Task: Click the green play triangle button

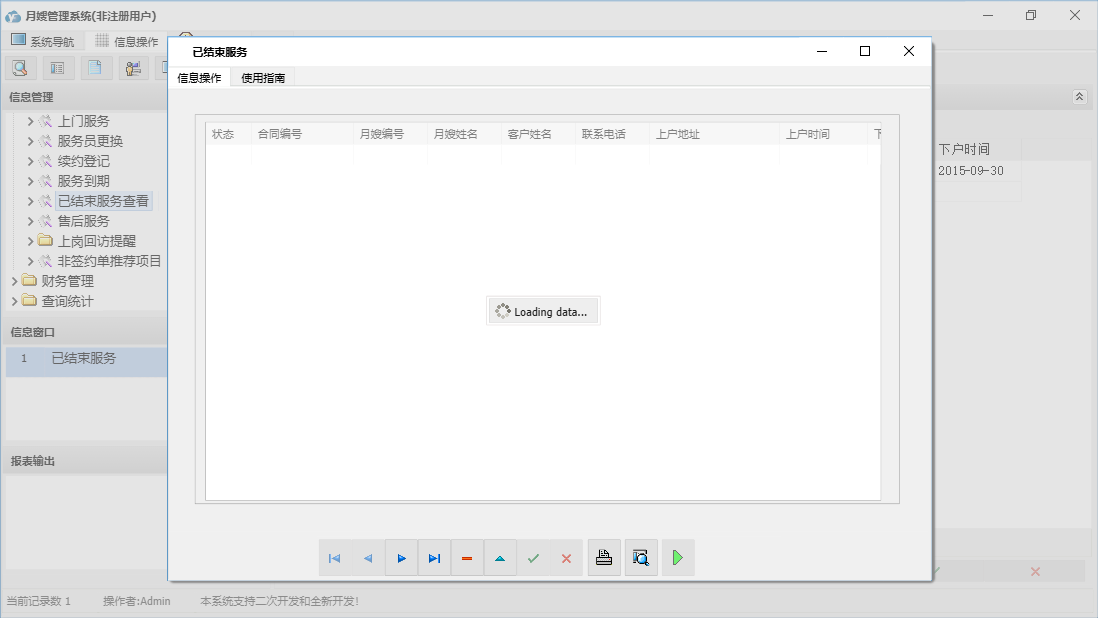Action: (678, 558)
